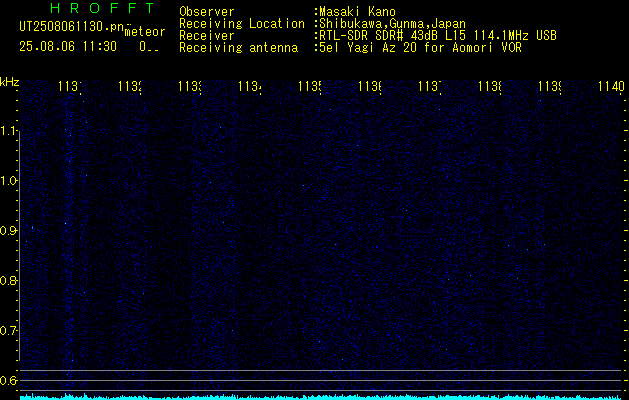
Task: Click the 0.9 frequency axis label
Action: click(8, 231)
